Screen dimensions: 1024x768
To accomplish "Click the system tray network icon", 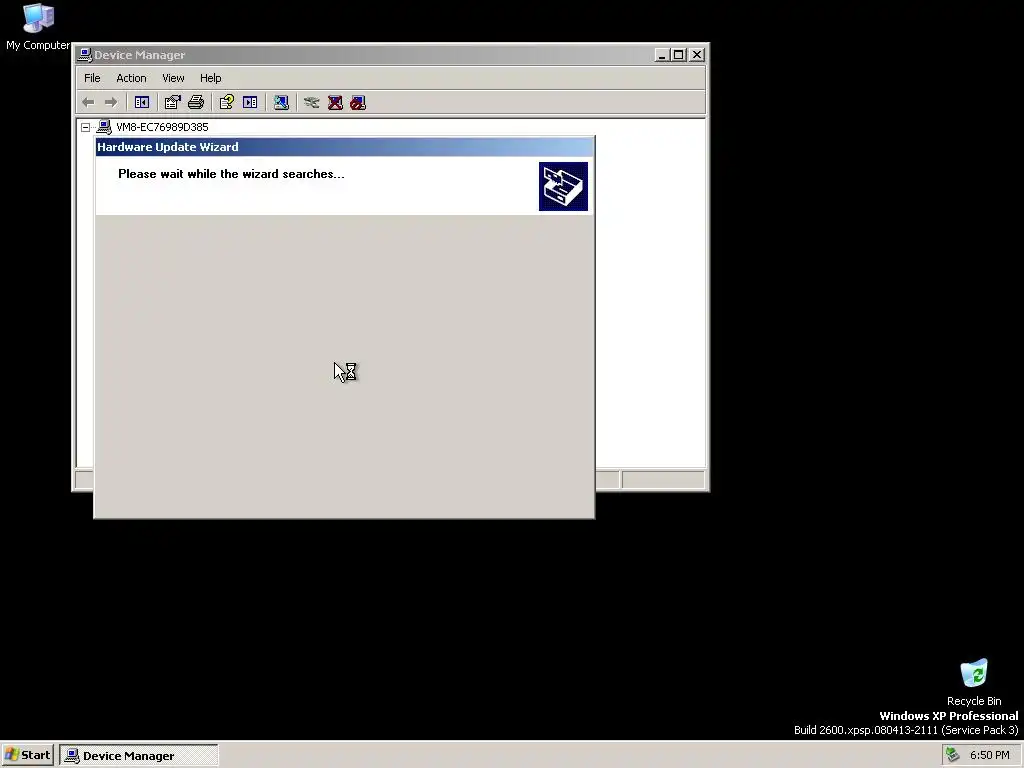I will (952, 755).
